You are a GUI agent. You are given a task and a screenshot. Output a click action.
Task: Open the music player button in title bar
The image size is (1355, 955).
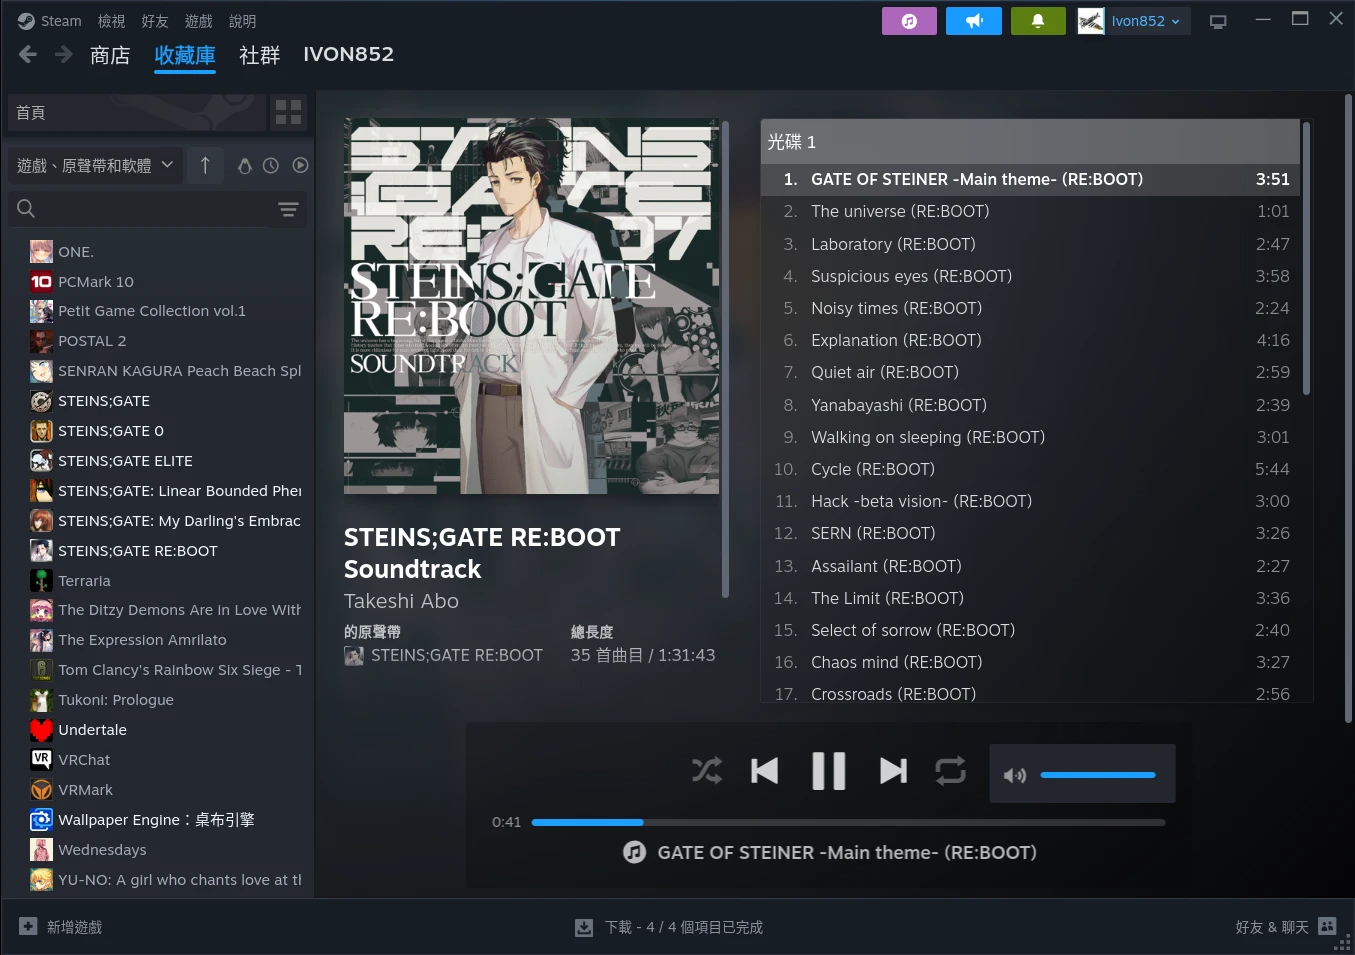tap(909, 21)
